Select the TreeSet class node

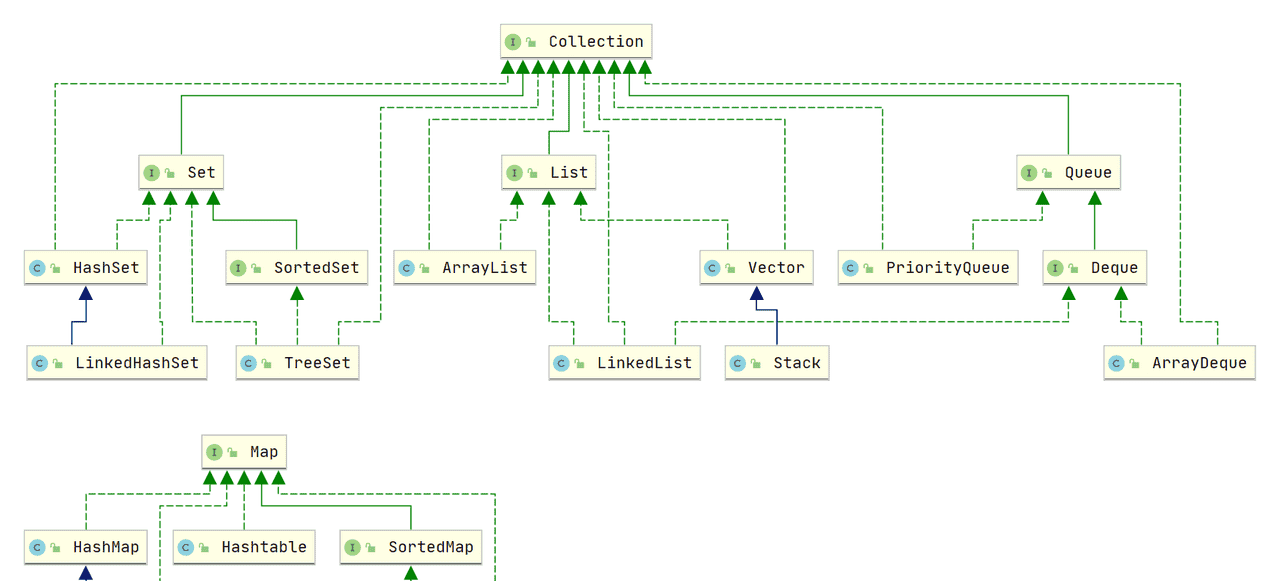tap(297, 363)
